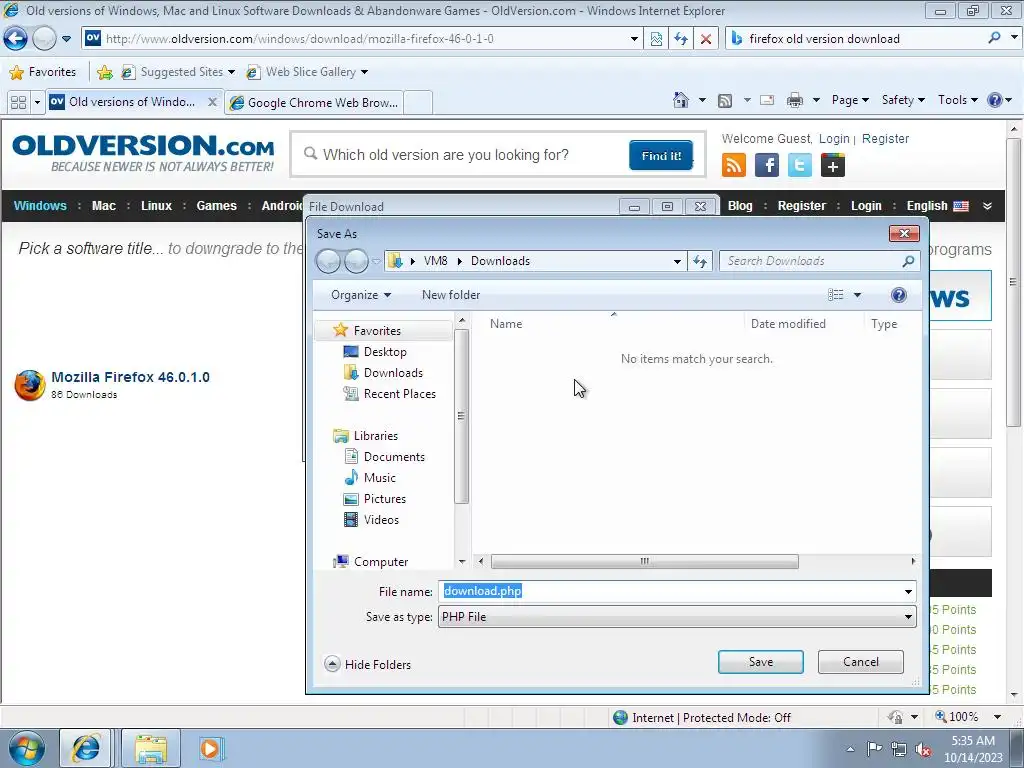Open the Tools menu in command bar
This screenshot has height=768, width=1024.
point(957,100)
